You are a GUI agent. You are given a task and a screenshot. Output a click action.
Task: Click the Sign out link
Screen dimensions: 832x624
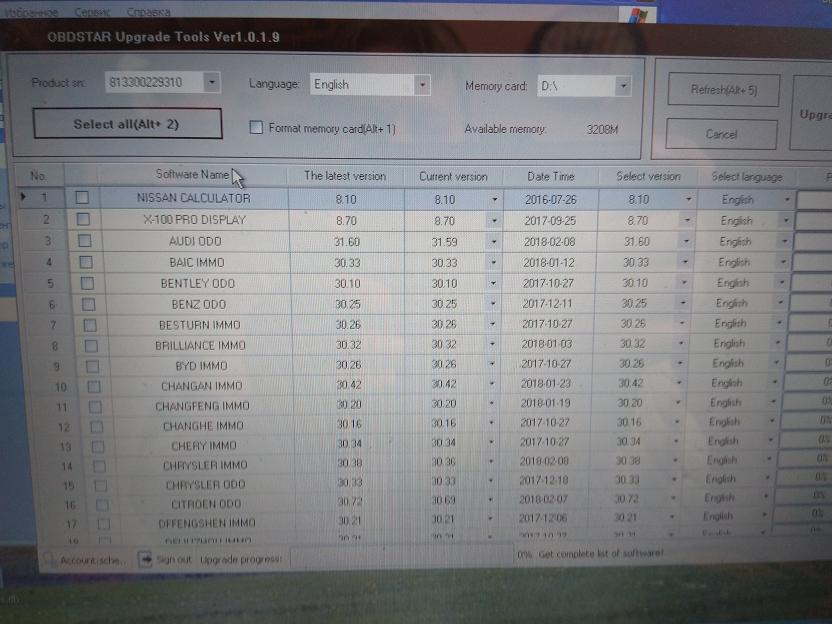(x=174, y=559)
